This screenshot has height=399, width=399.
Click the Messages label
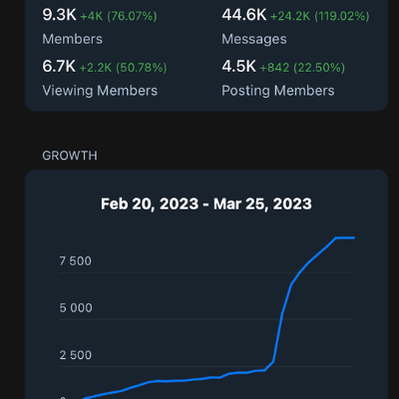click(x=254, y=39)
